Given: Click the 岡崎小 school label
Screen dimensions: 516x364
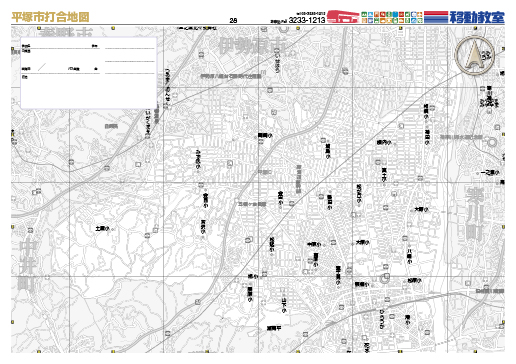Looking at the screenshot, I should tap(265, 136).
